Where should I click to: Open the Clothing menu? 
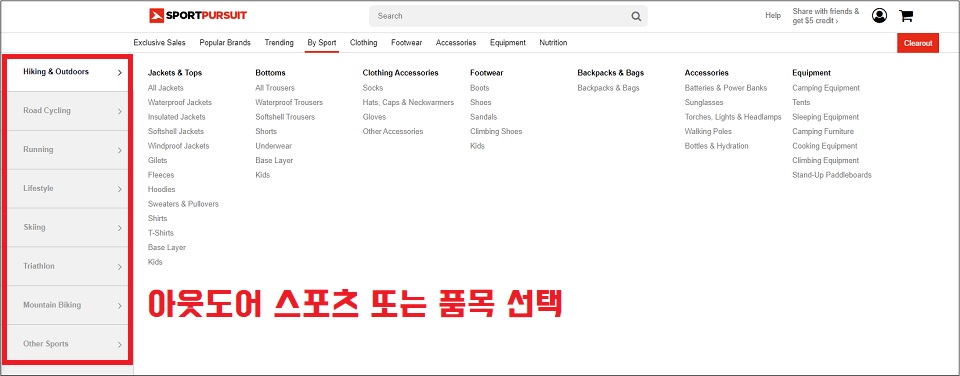[x=364, y=43]
